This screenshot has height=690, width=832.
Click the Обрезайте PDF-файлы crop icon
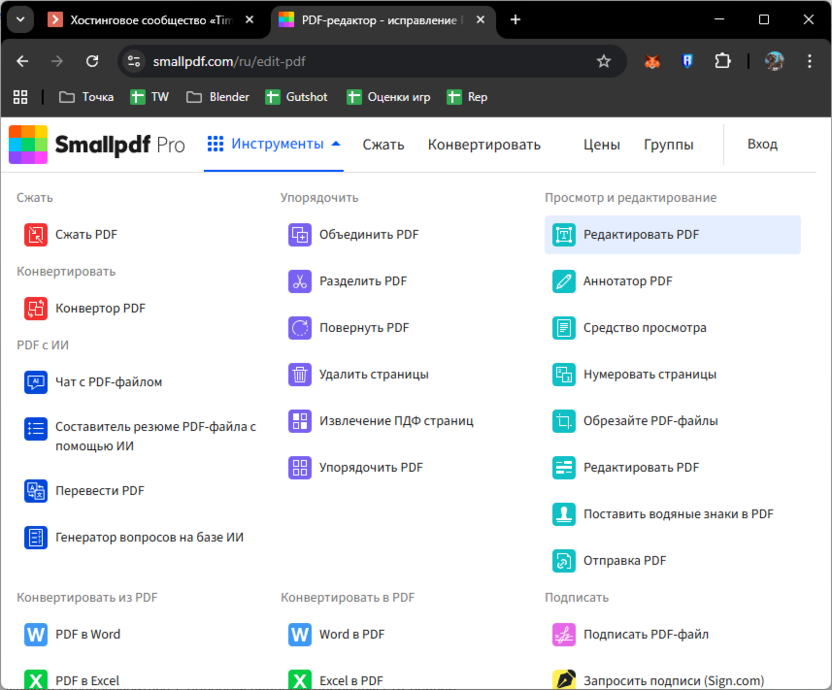coord(564,421)
